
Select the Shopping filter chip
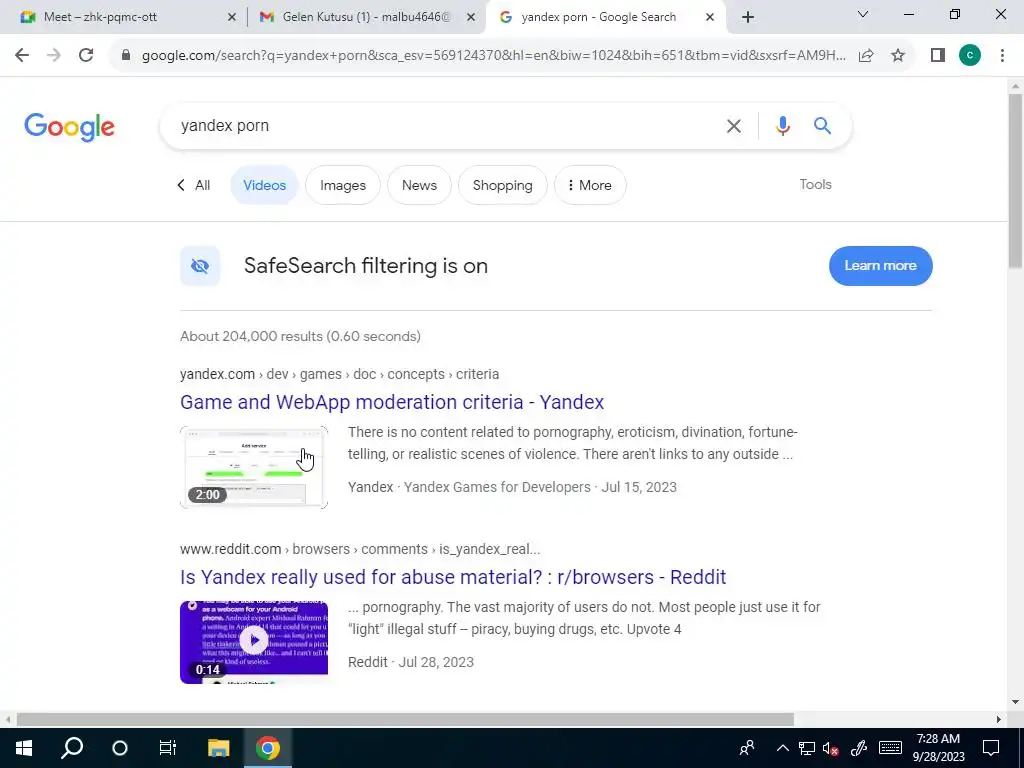503,185
